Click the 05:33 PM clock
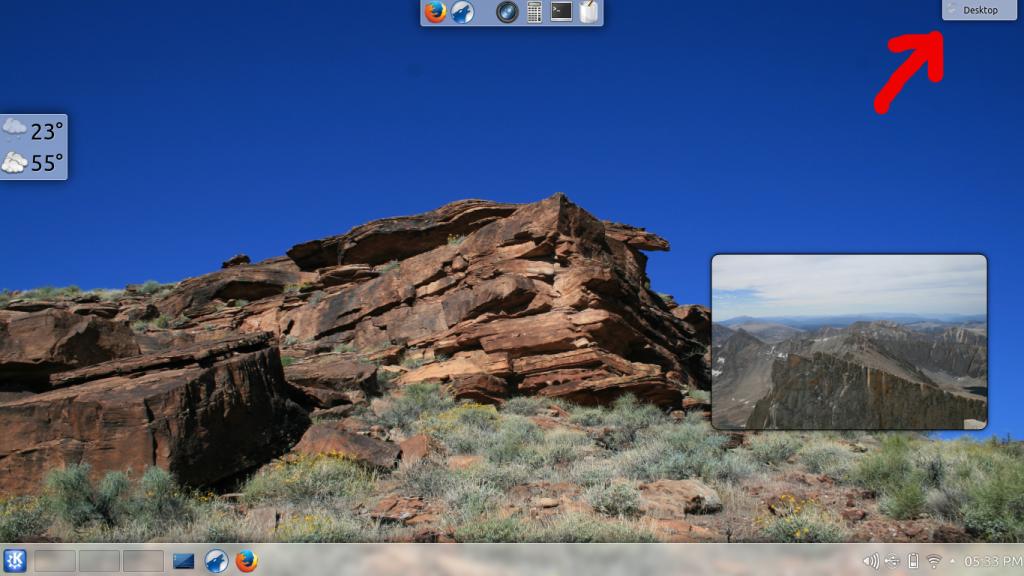This screenshot has width=1024, height=576. click(992, 561)
